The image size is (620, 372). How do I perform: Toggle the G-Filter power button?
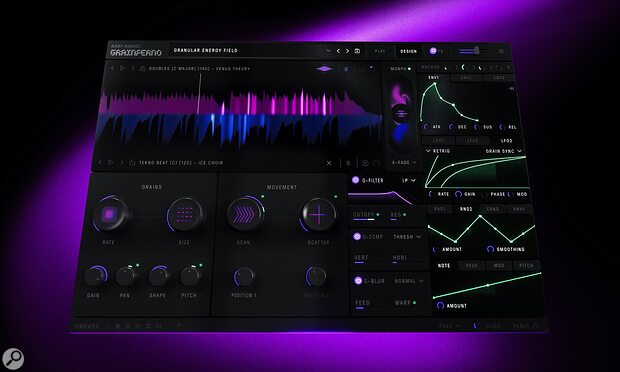pos(355,180)
